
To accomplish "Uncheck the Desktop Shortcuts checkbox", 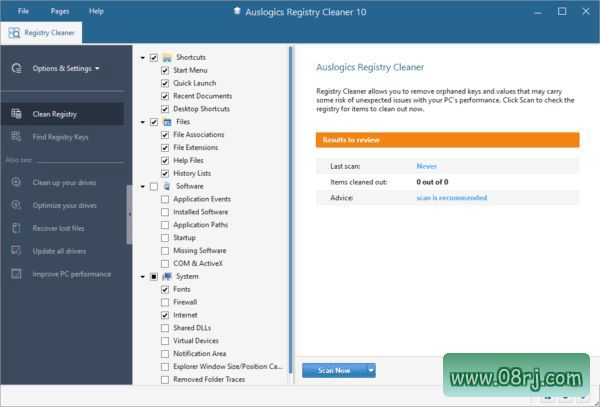I will 165,109.
